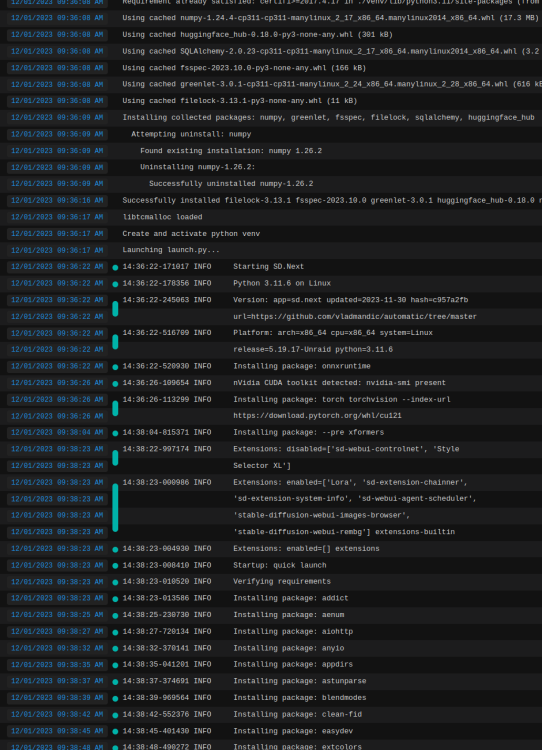Select 'Installing package: astunparse' message
This screenshot has width=542, height=750.
point(299,681)
